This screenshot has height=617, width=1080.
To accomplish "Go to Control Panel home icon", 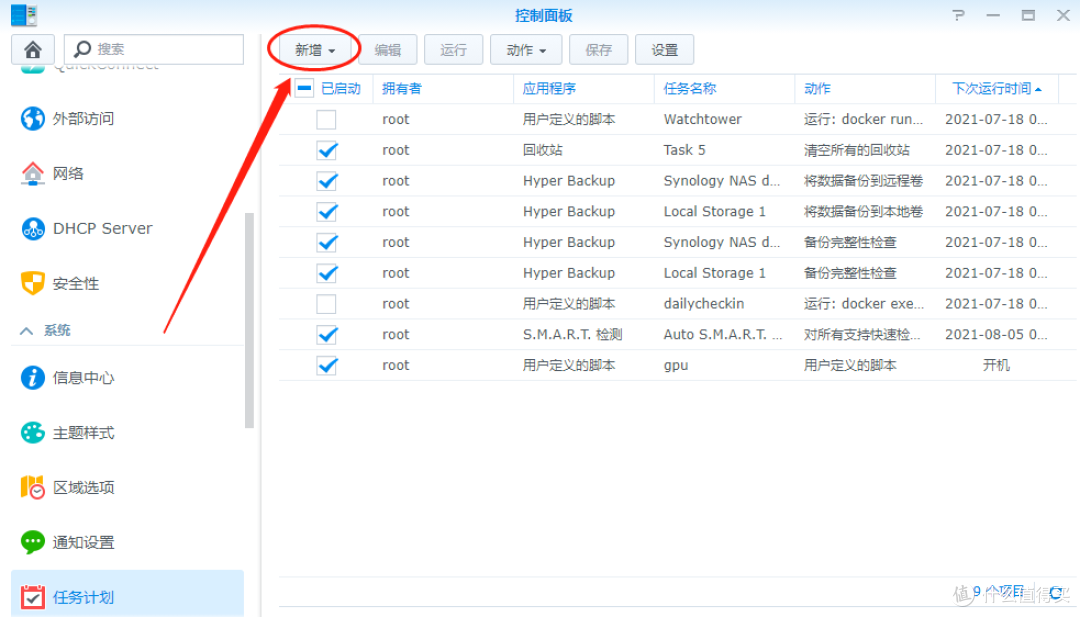I will tap(32, 50).
